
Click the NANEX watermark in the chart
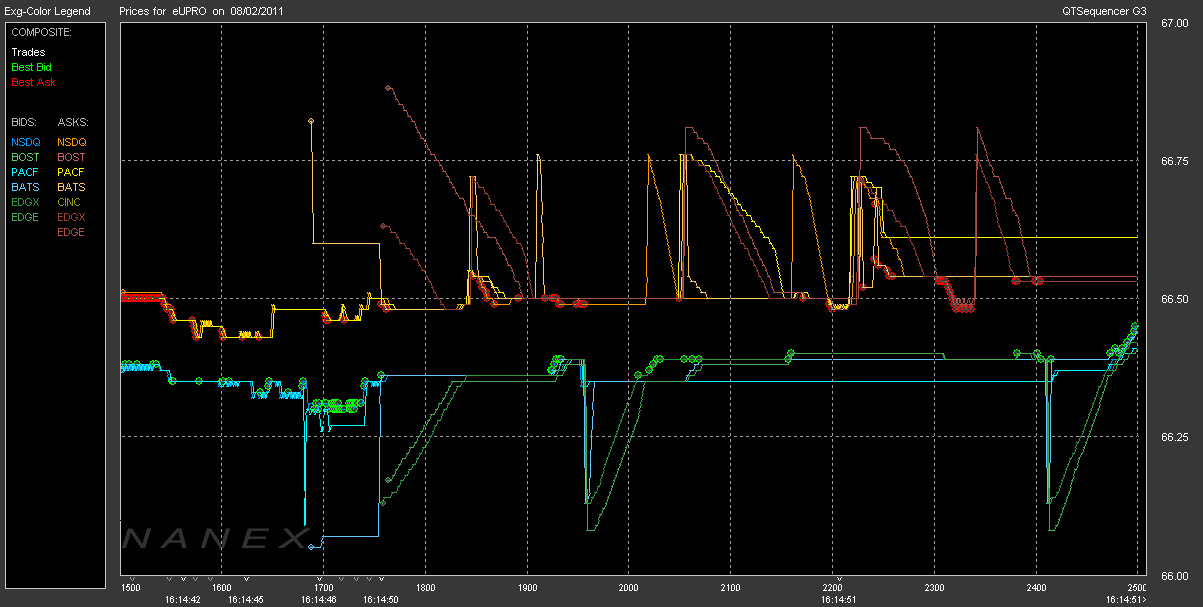215,539
